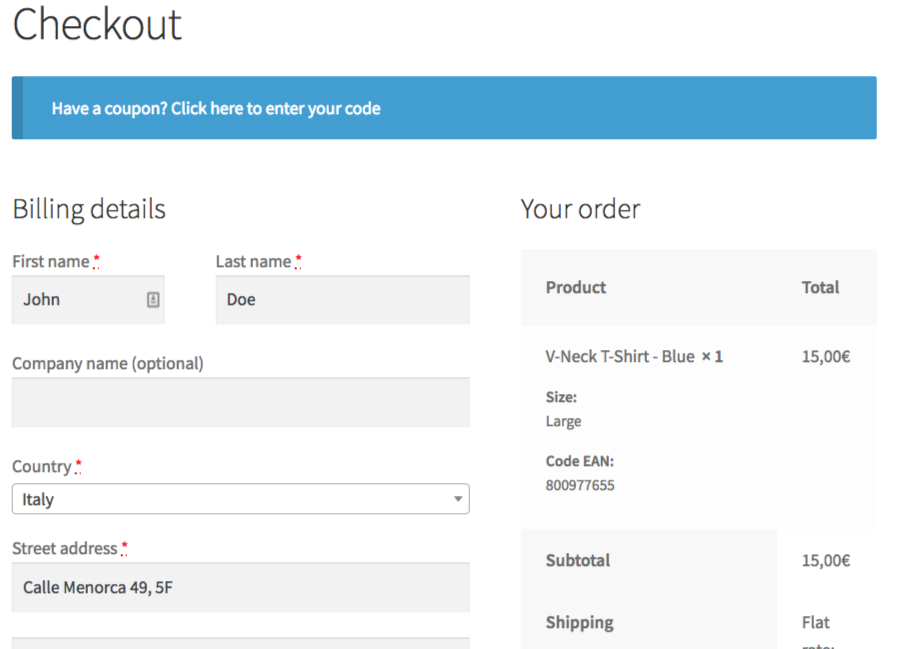Click the Checkout page title
This screenshot has height=649, width=902.
[97, 24]
